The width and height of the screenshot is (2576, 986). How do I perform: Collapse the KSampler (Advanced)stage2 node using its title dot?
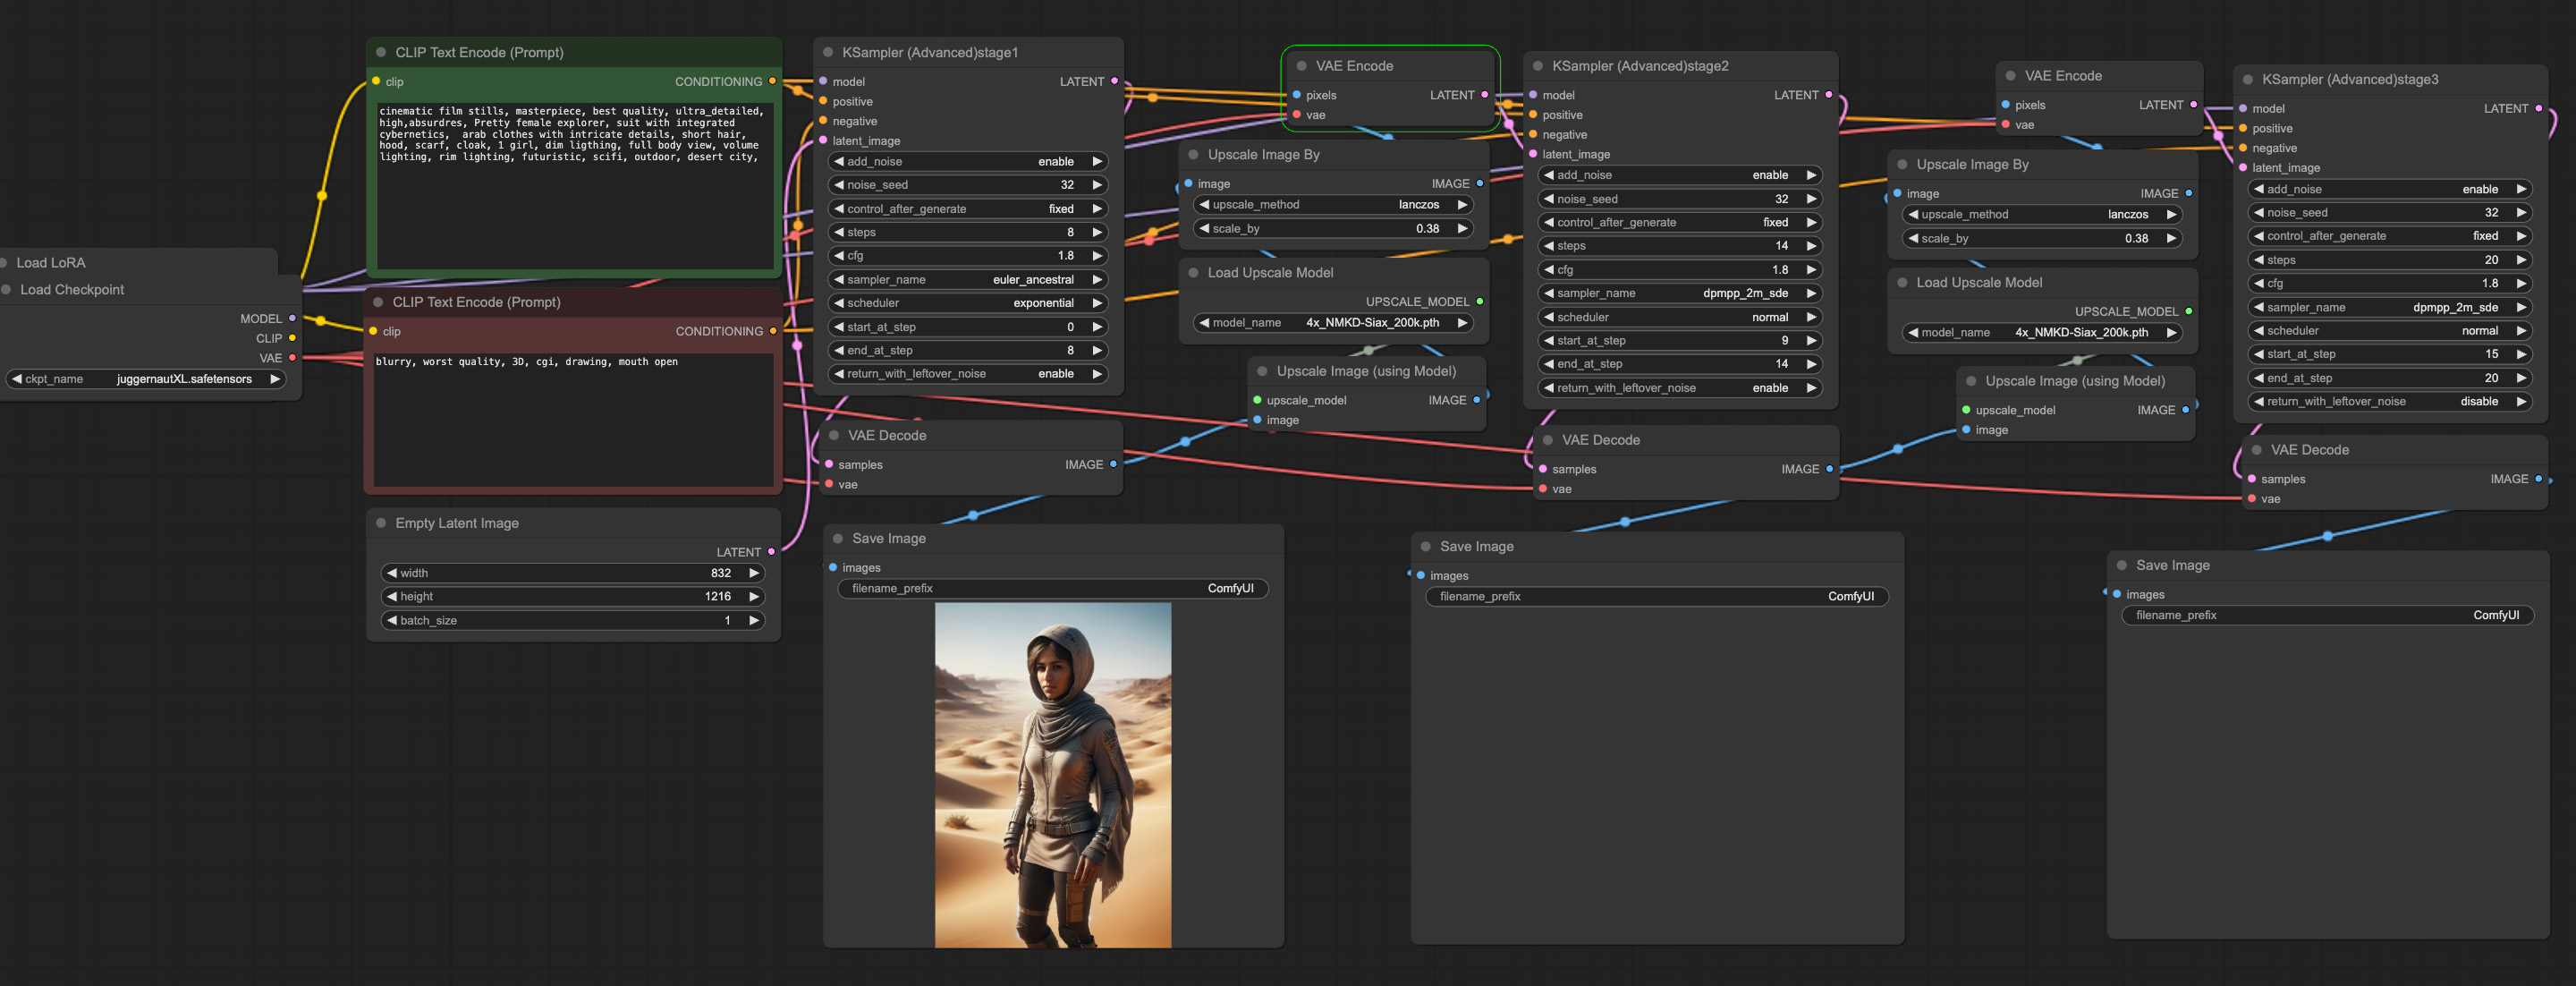tap(1538, 66)
